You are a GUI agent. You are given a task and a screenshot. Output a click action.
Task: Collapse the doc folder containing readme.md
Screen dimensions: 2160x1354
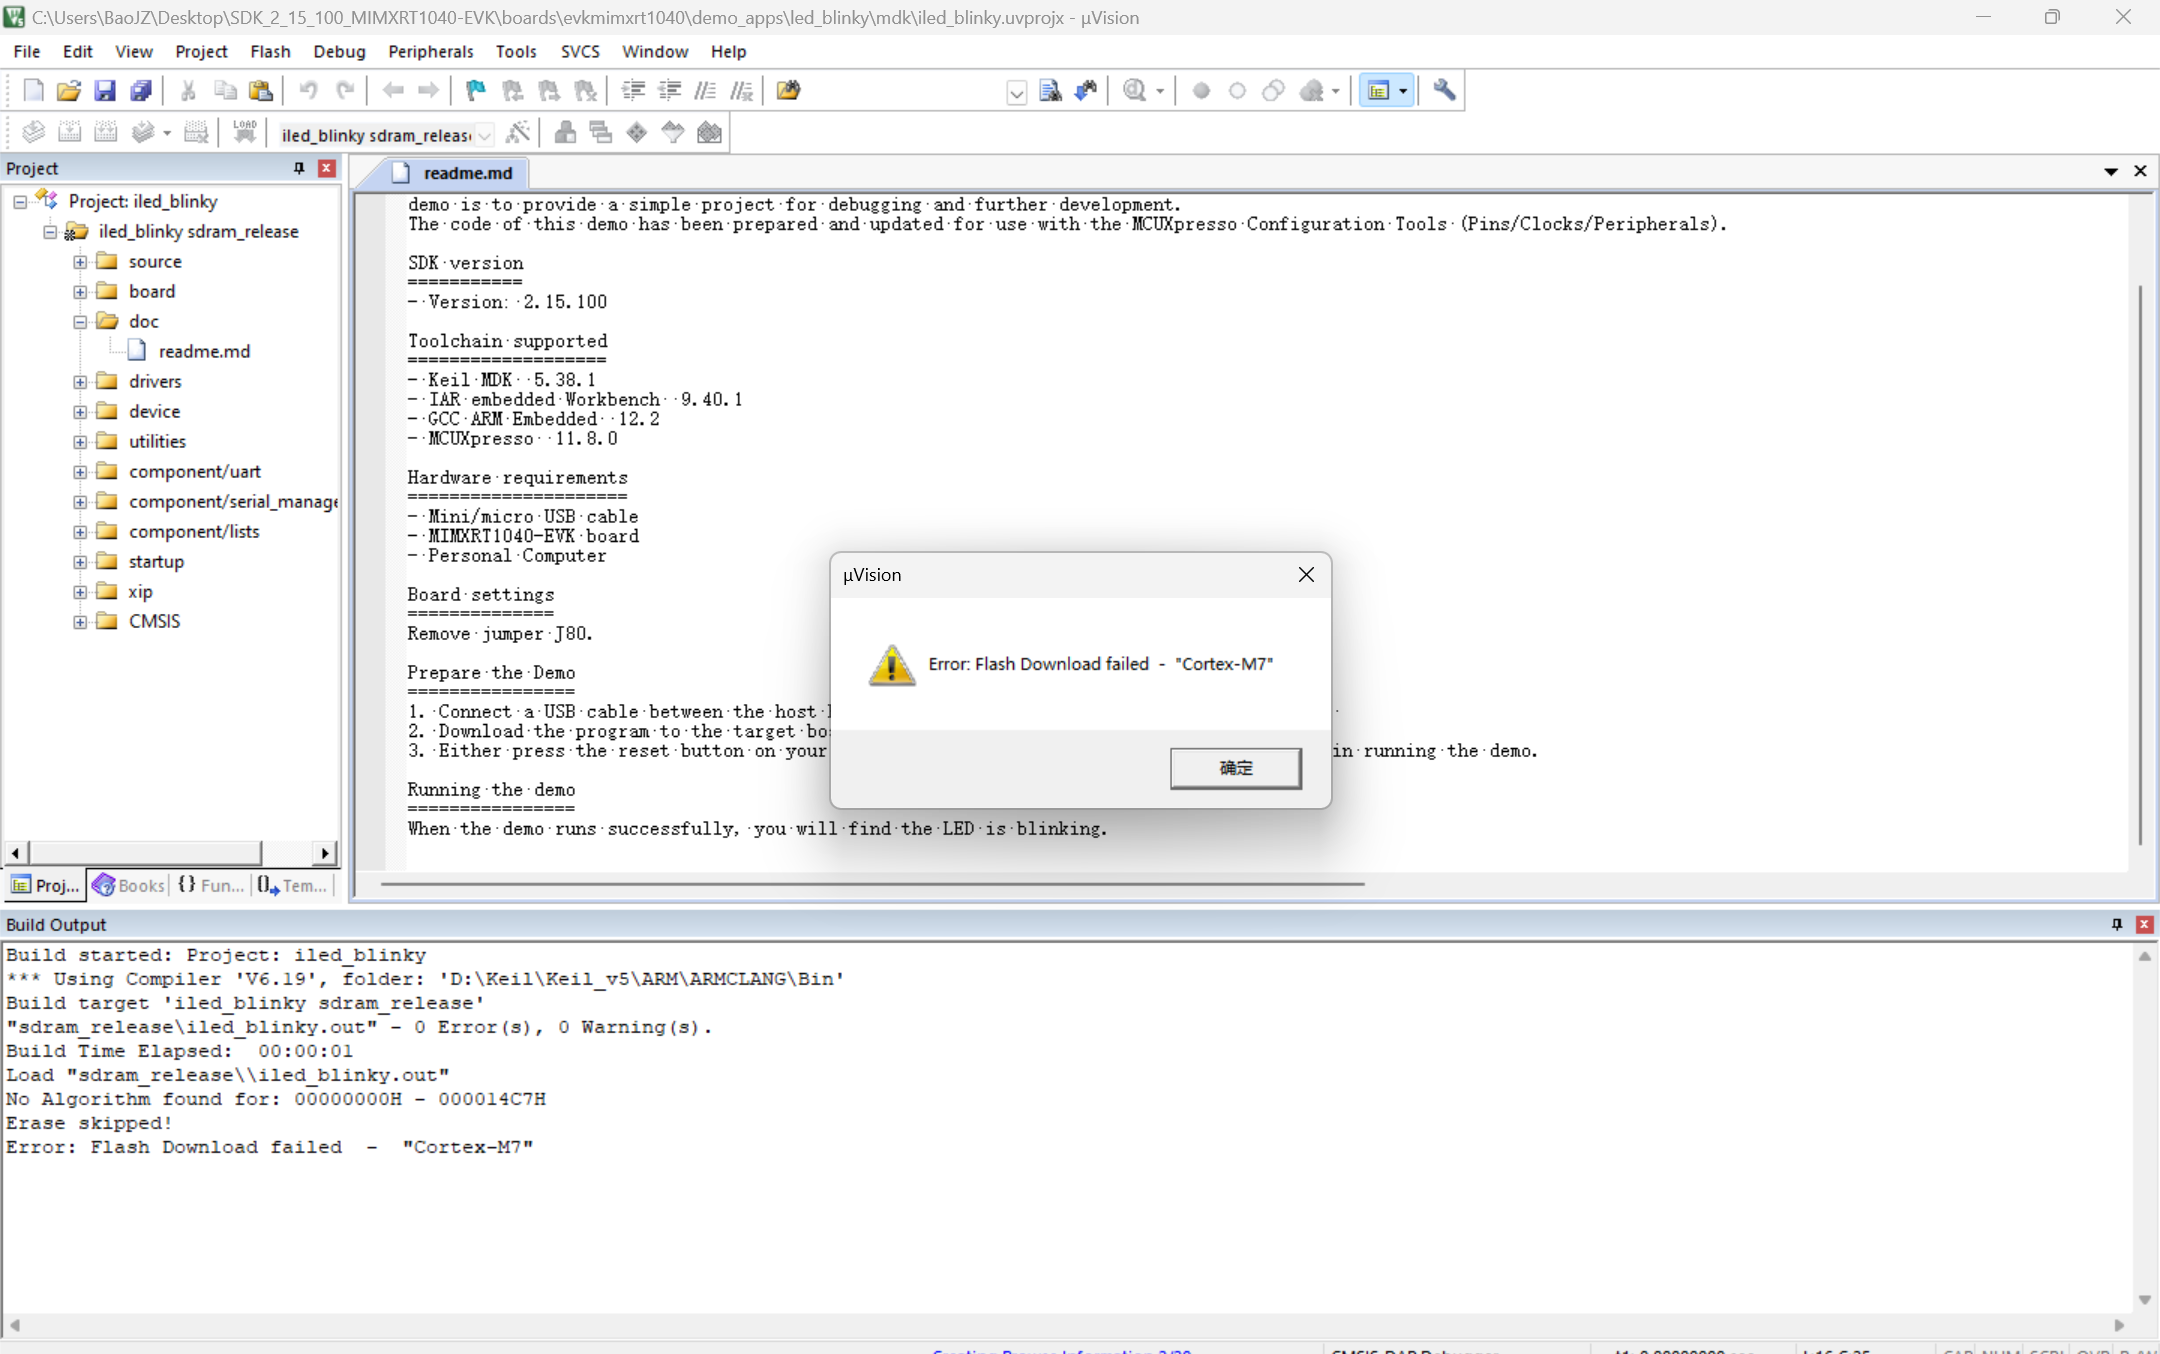80,321
